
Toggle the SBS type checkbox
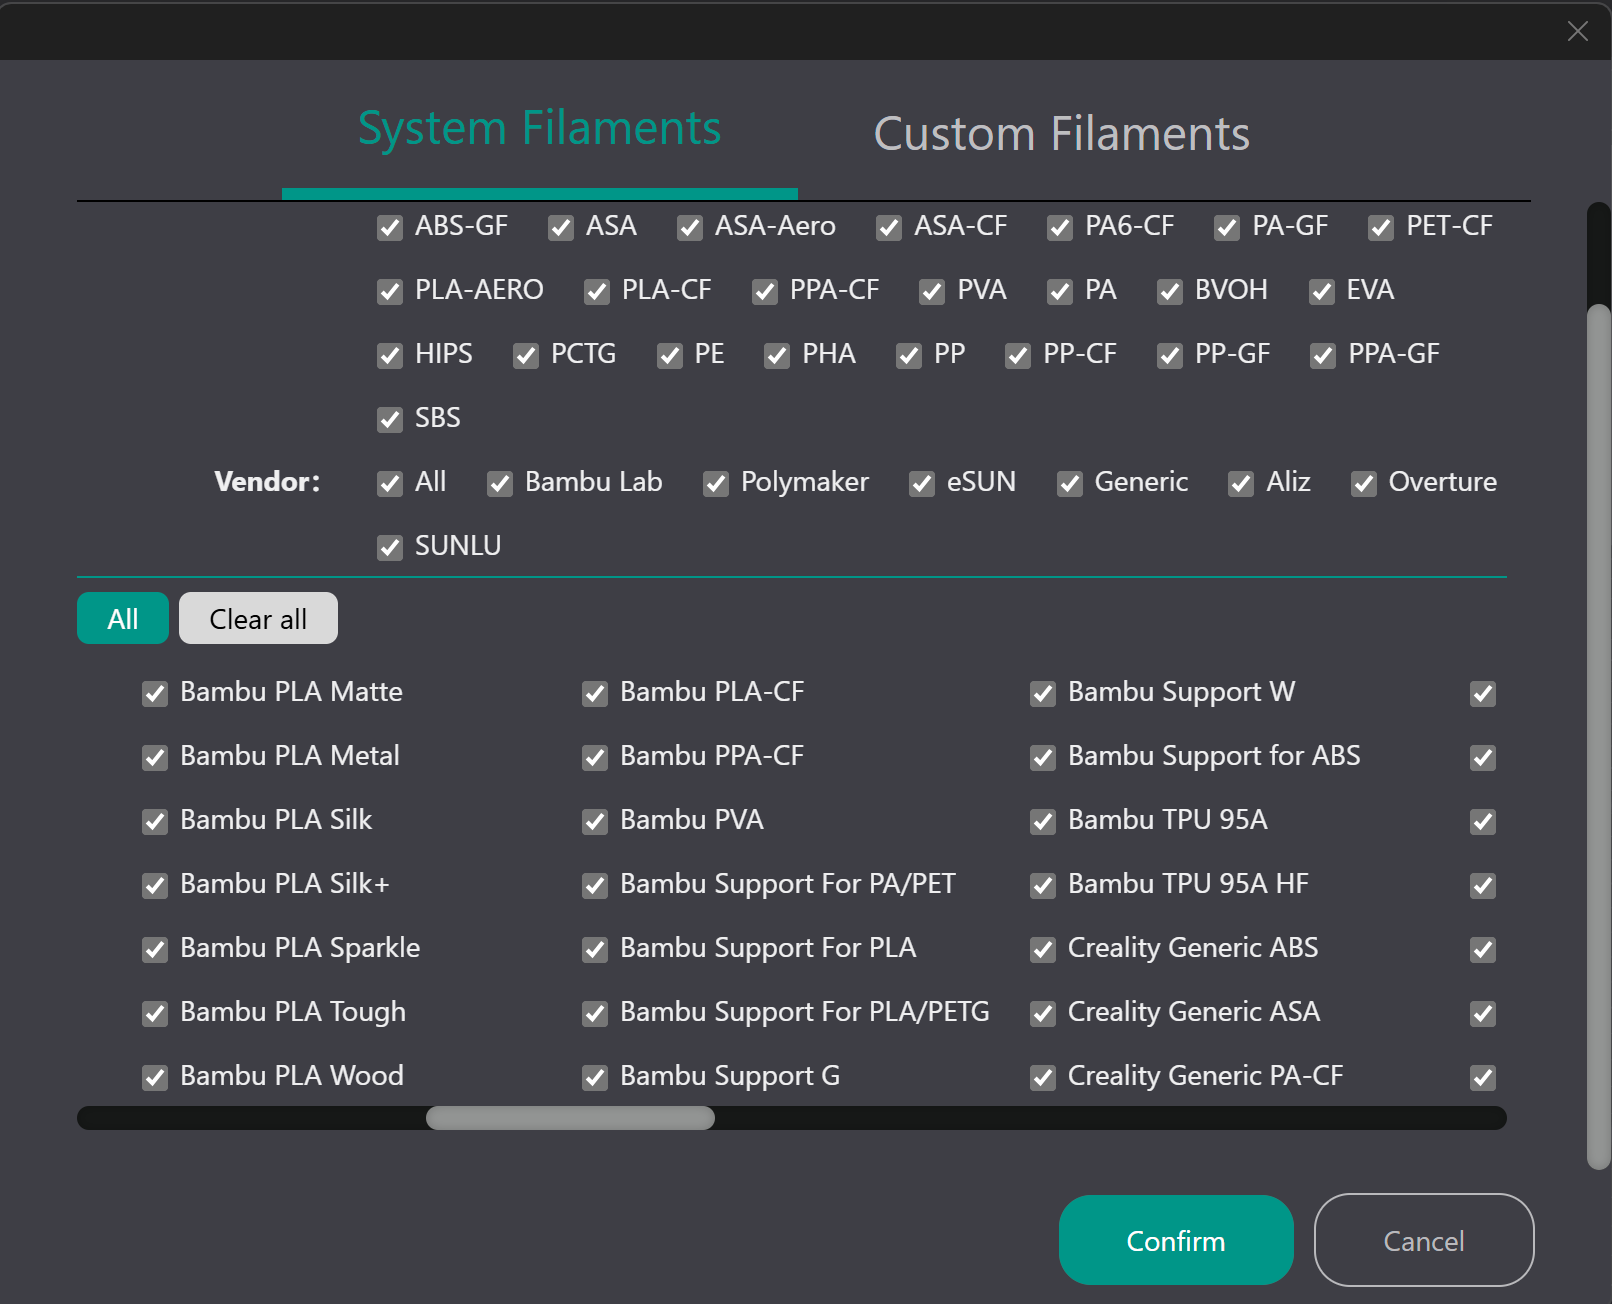coord(390,420)
